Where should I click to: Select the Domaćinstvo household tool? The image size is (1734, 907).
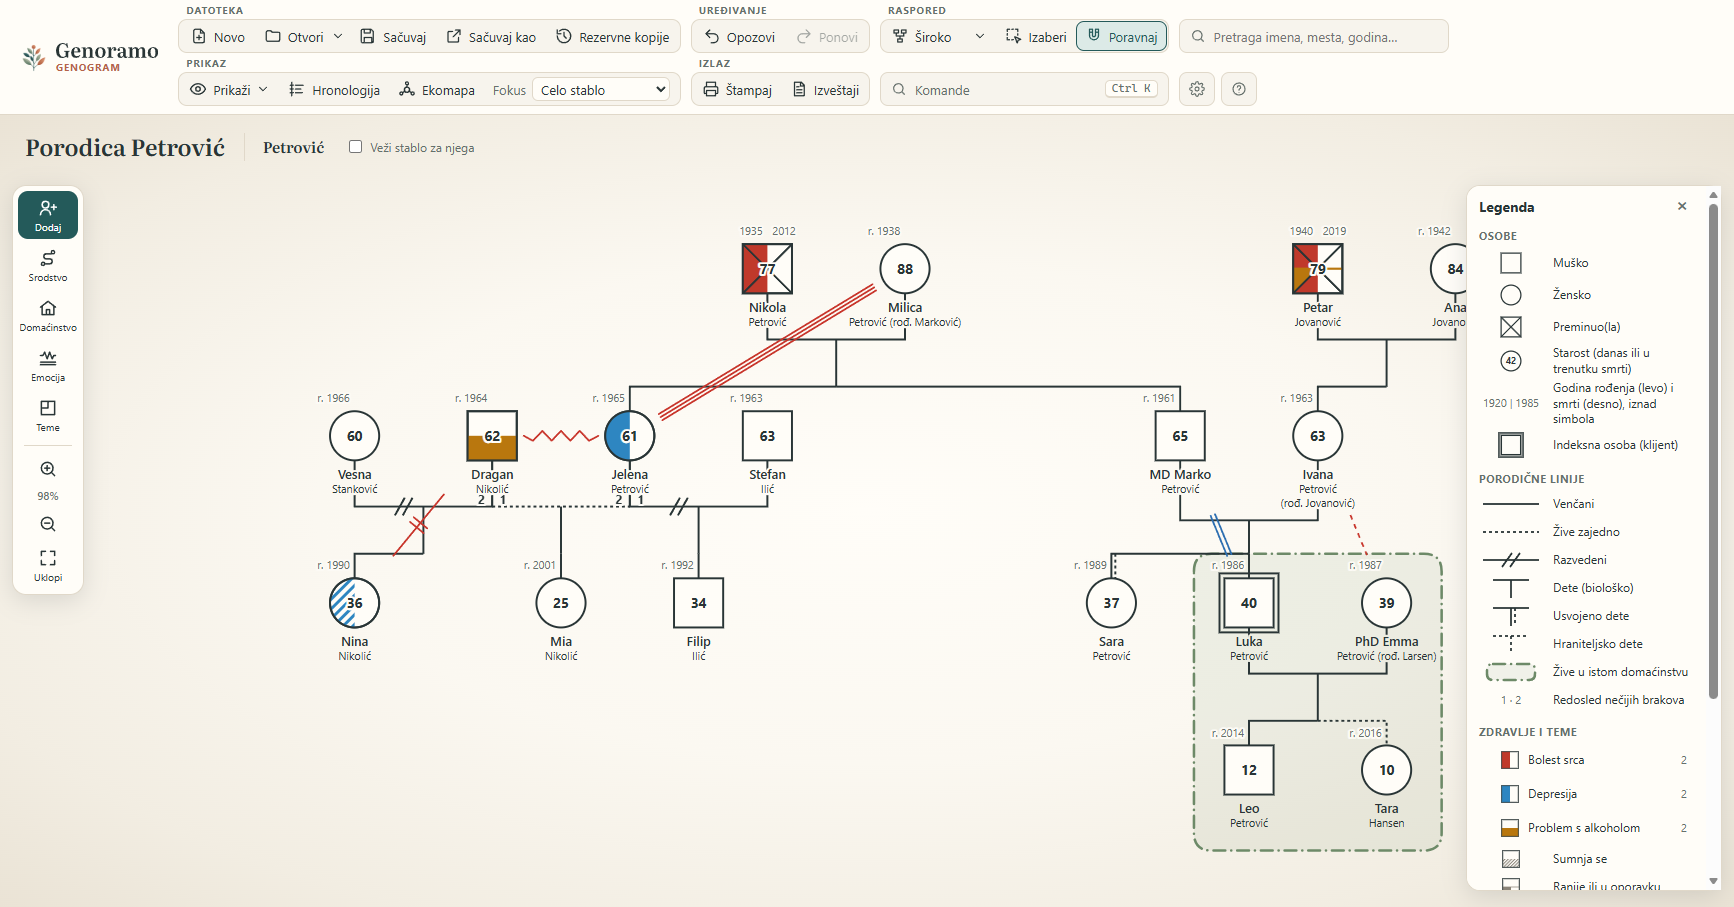pos(48,315)
